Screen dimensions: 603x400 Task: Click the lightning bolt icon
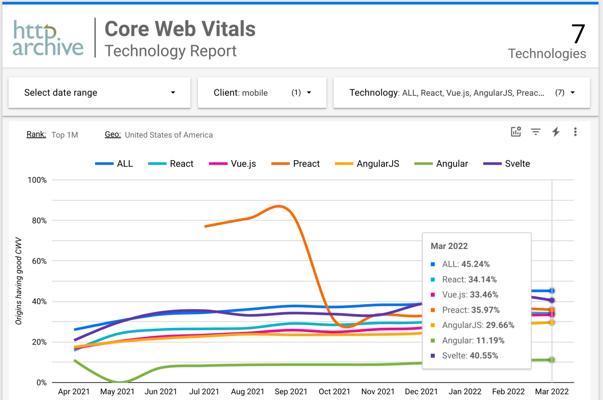coord(556,132)
